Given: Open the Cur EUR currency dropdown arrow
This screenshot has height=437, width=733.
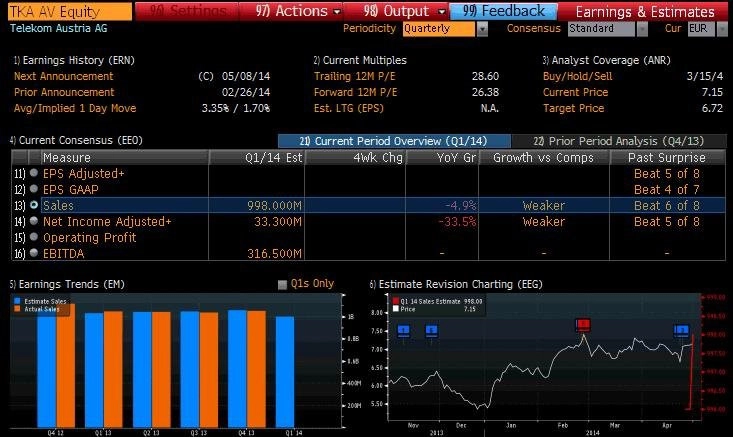Looking at the screenshot, I should click(x=722, y=29).
